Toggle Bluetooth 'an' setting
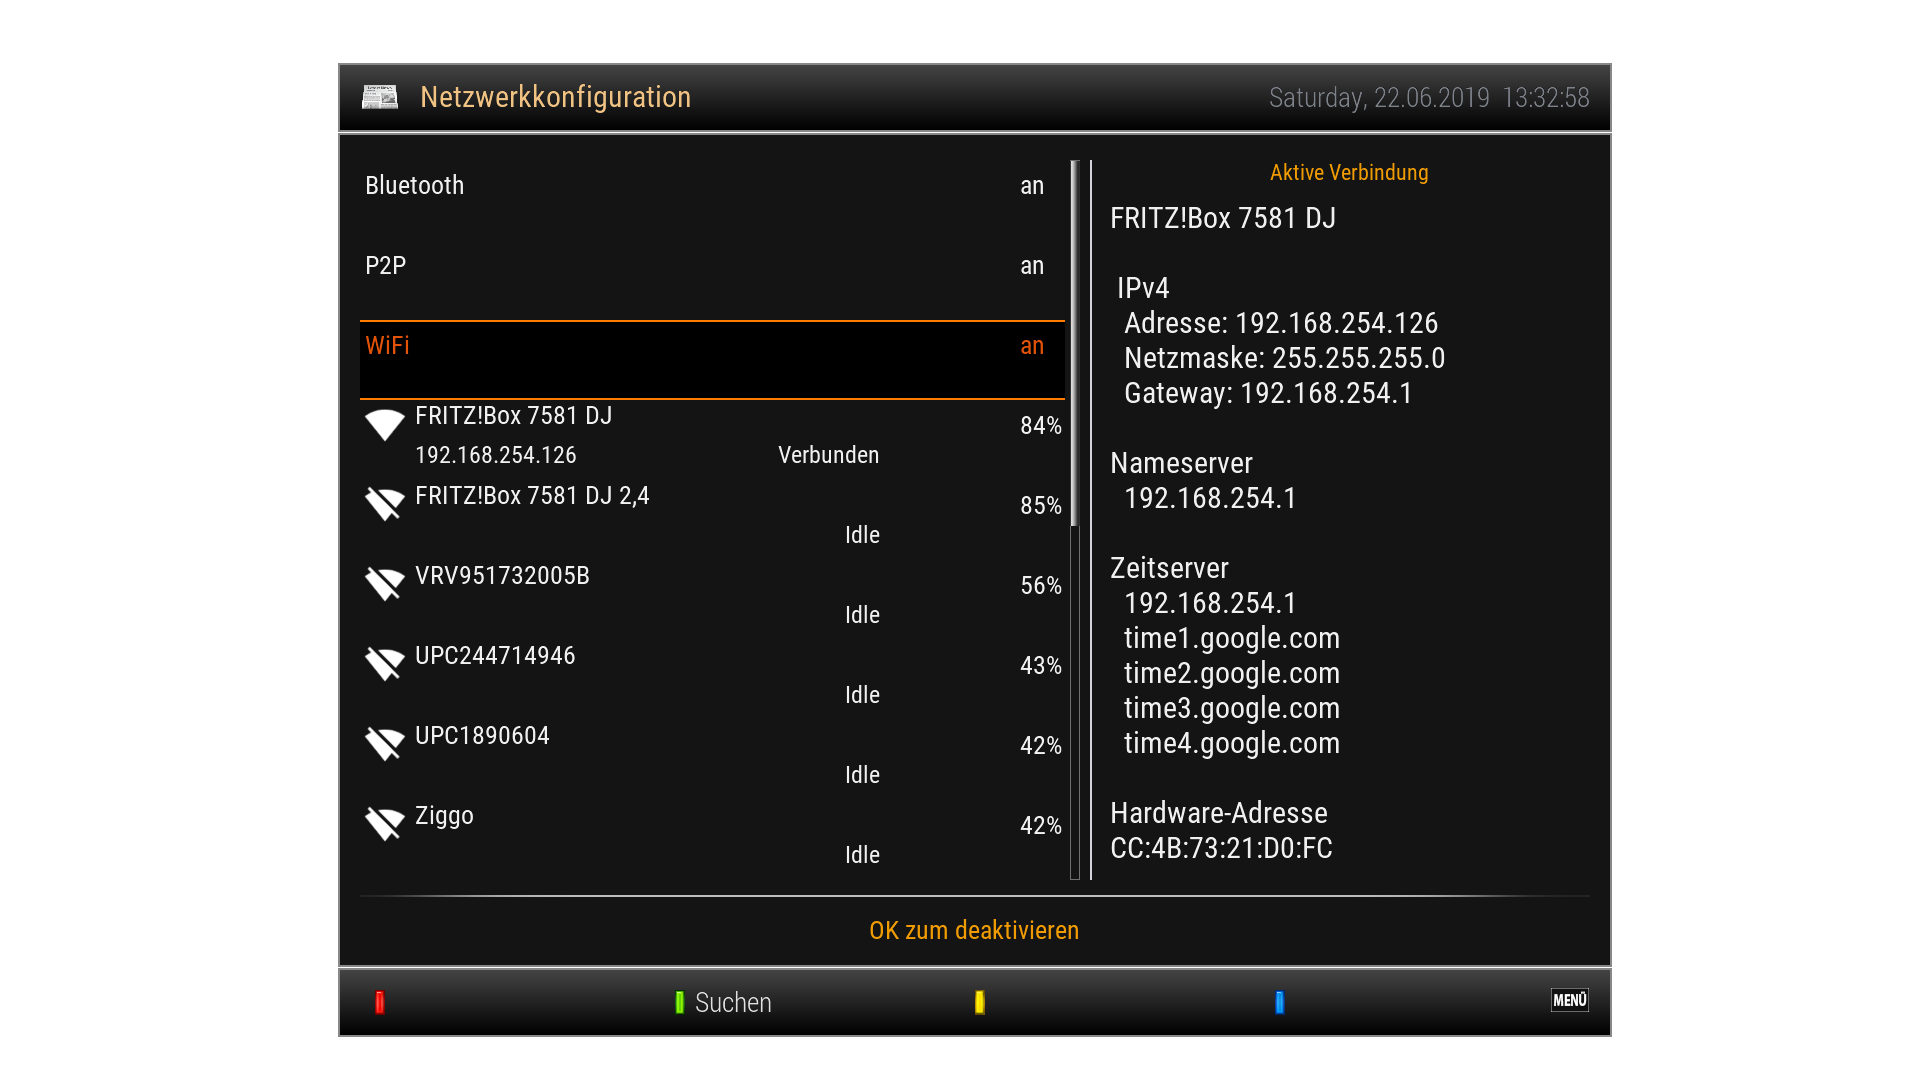Screen dimensions: 1920x1080 1031,186
